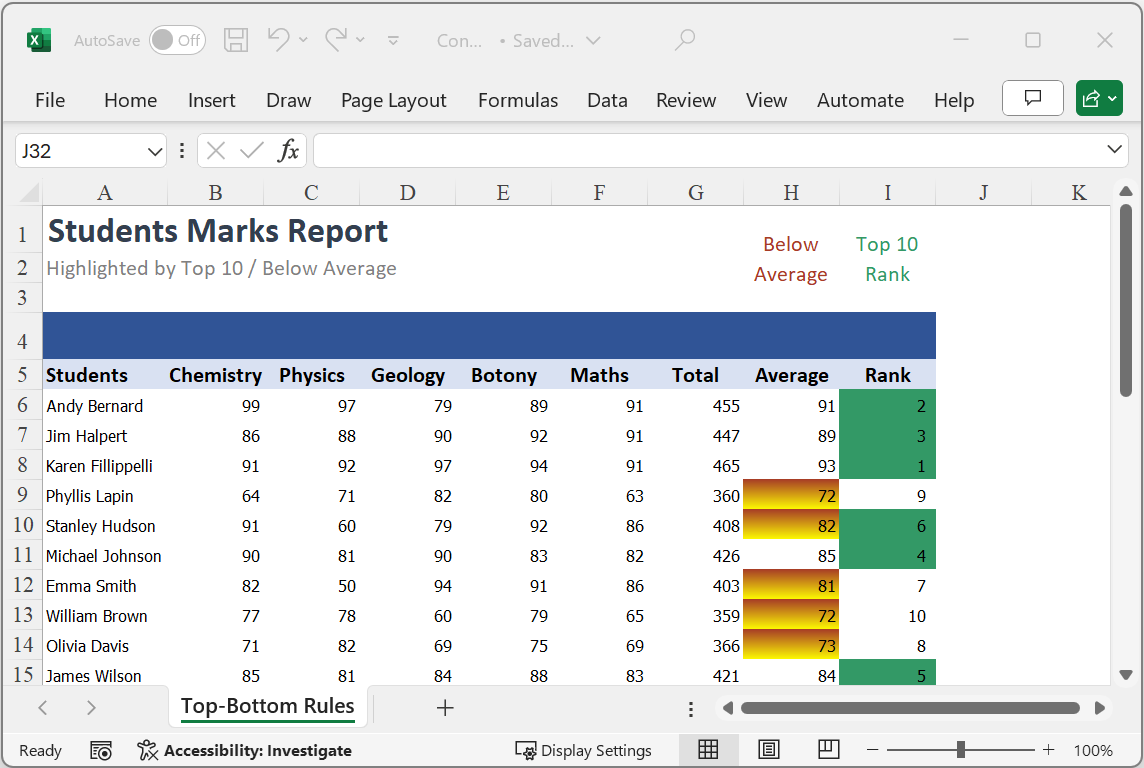Image resolution: width=1144 pixels, height=768 pixels.
Task: Toggle the AutoSave switch
Action: 177,40
